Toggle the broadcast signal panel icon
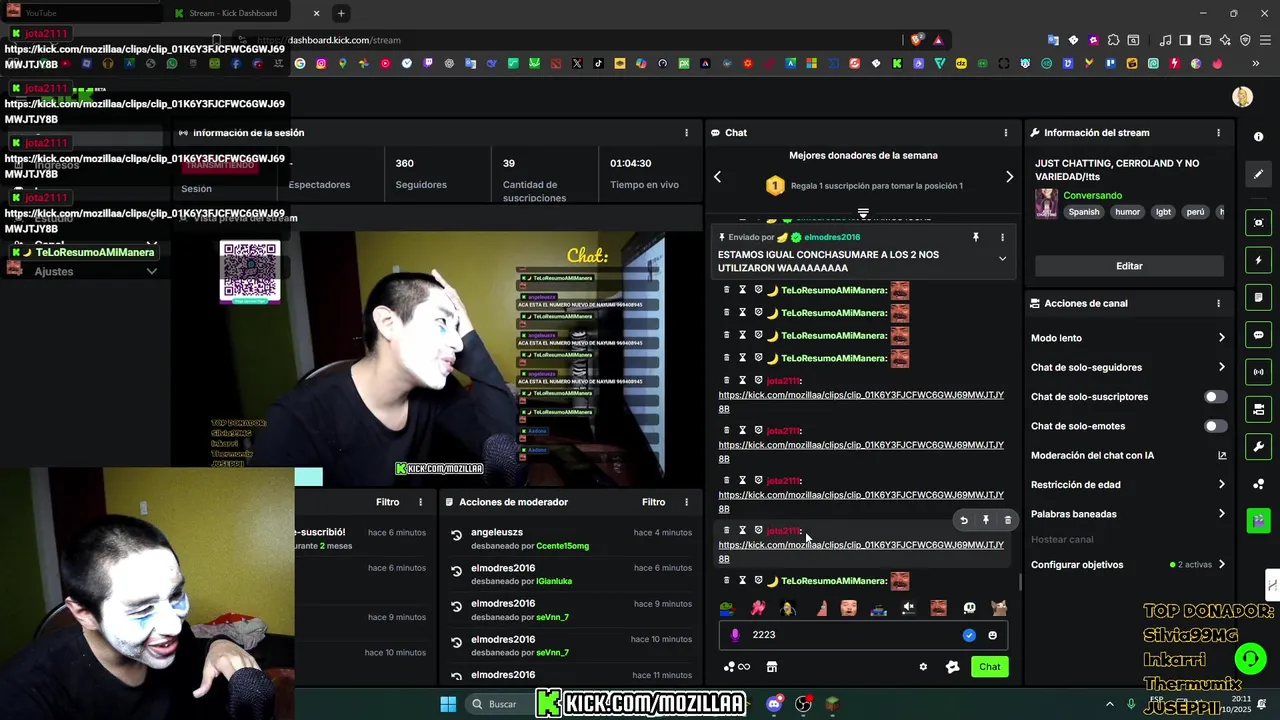The height and width of the screenshot is (720, 1280). pyautogui.click(x=1258, y=372)
